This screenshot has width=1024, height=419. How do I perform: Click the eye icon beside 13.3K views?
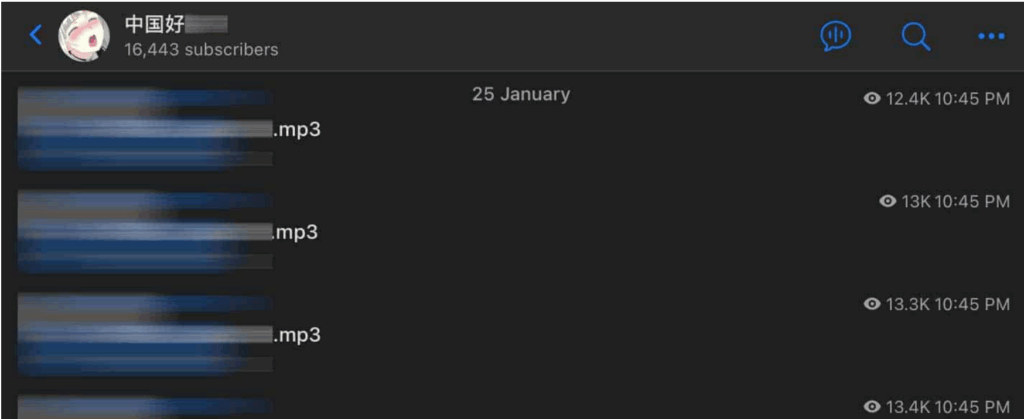872,304
